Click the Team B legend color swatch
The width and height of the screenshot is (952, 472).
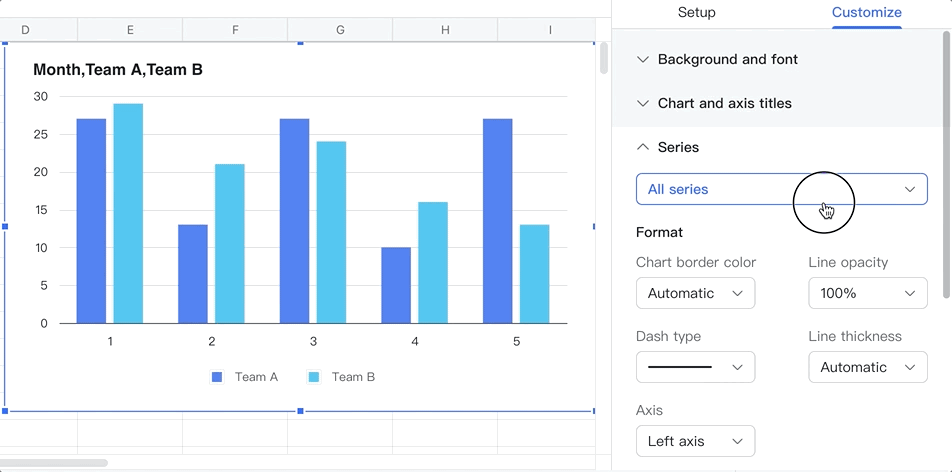click(x=314, y=377)
